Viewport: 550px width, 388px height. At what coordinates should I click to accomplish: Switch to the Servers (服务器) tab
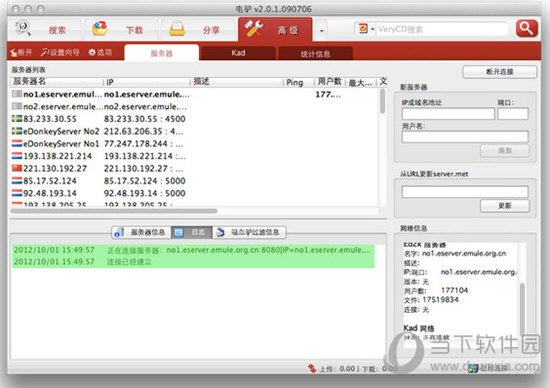(x=162, y=53)
